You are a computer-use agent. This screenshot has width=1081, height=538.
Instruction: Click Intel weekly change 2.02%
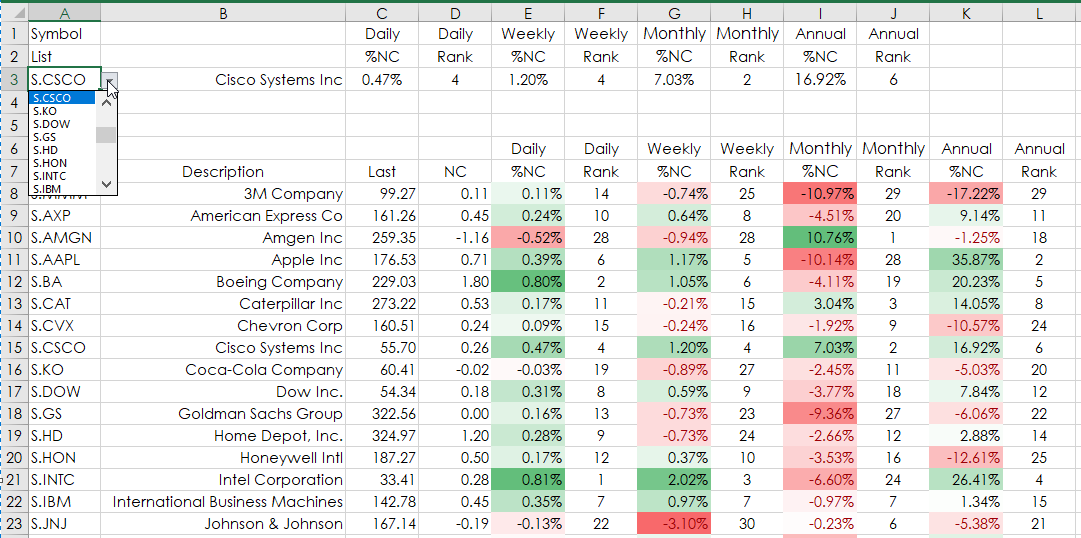pos(674,479)
